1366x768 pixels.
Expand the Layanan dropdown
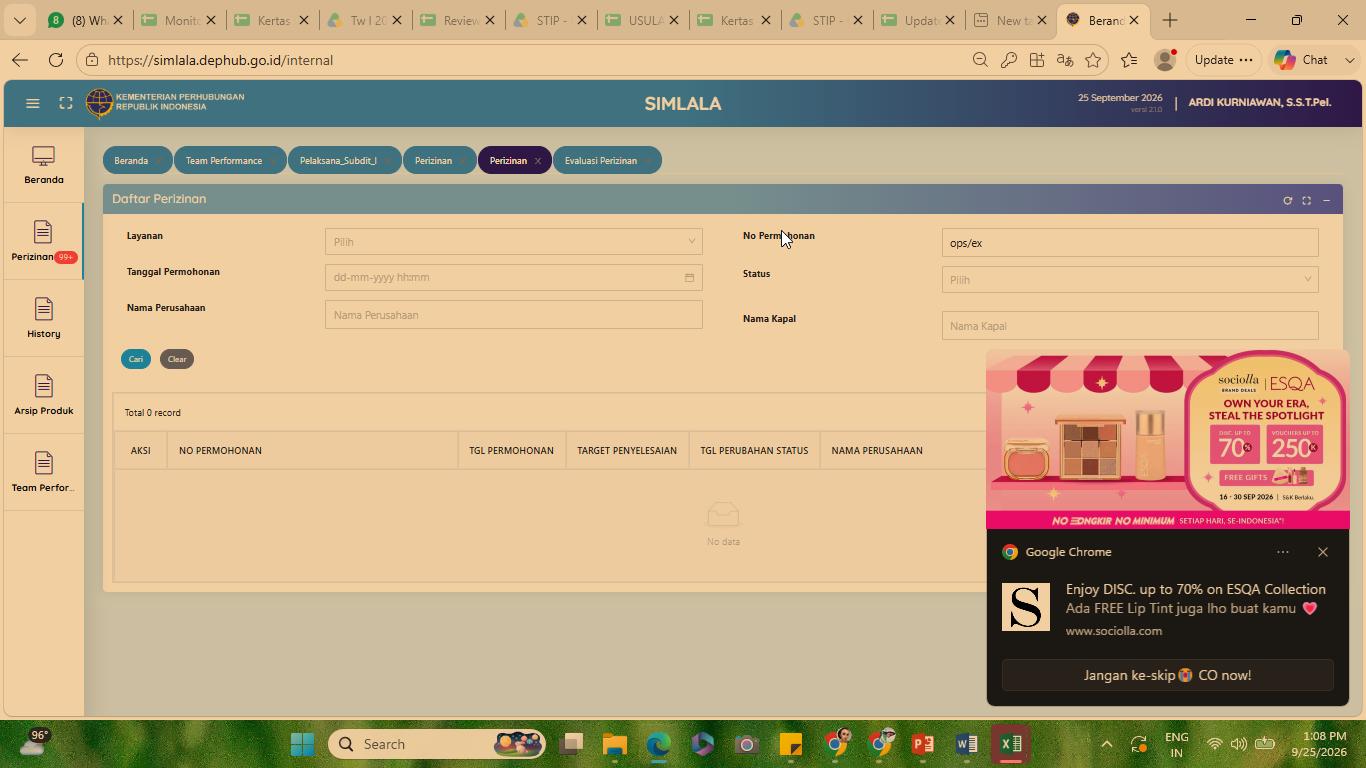tap(514, 241)
